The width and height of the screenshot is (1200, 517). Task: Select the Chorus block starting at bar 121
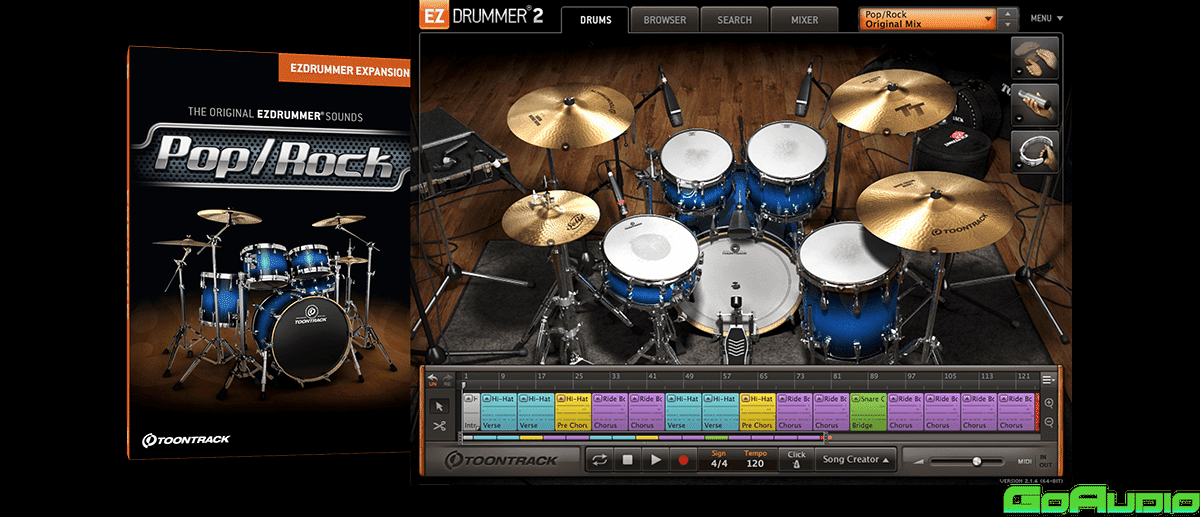click(x=1015, y=411)
